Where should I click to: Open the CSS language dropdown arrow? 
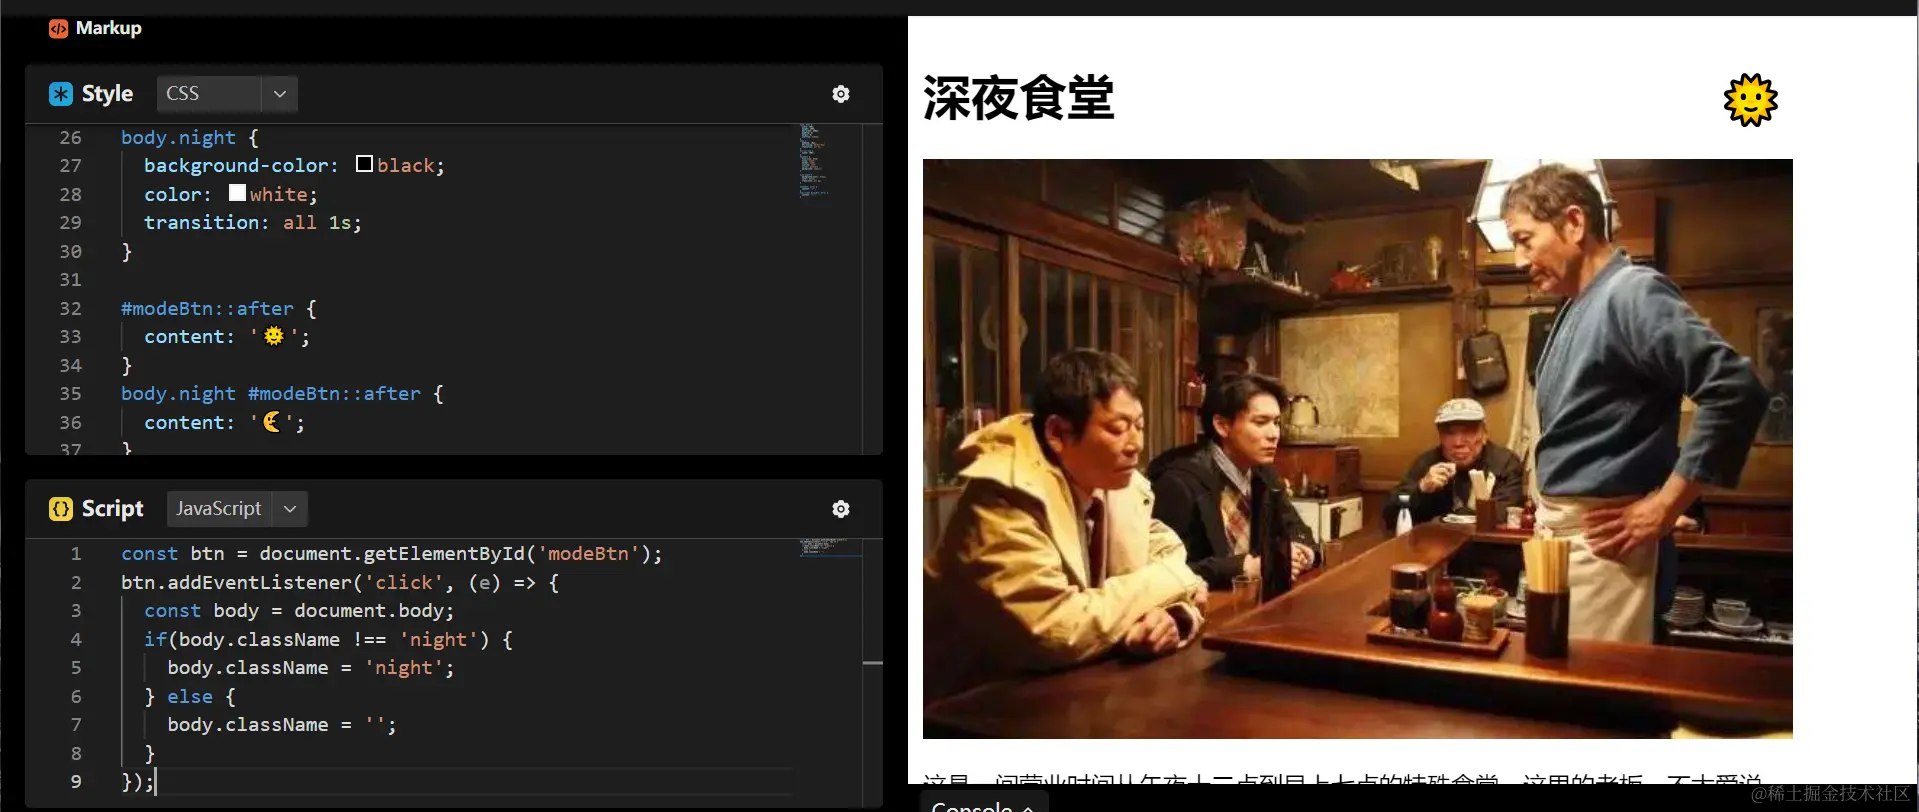coord(280,94)
